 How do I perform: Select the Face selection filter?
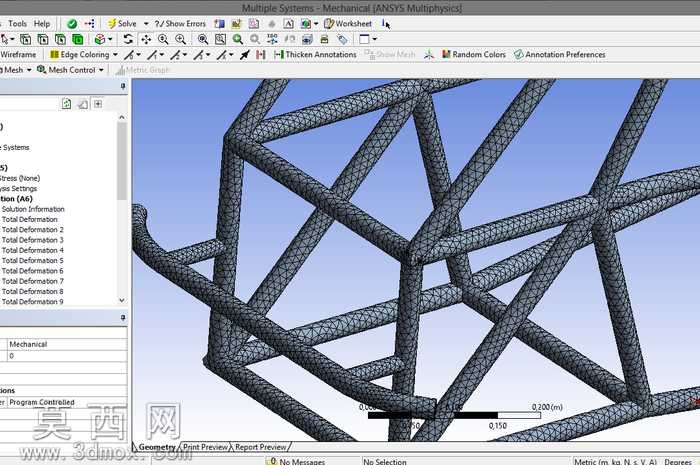[60, 39]
